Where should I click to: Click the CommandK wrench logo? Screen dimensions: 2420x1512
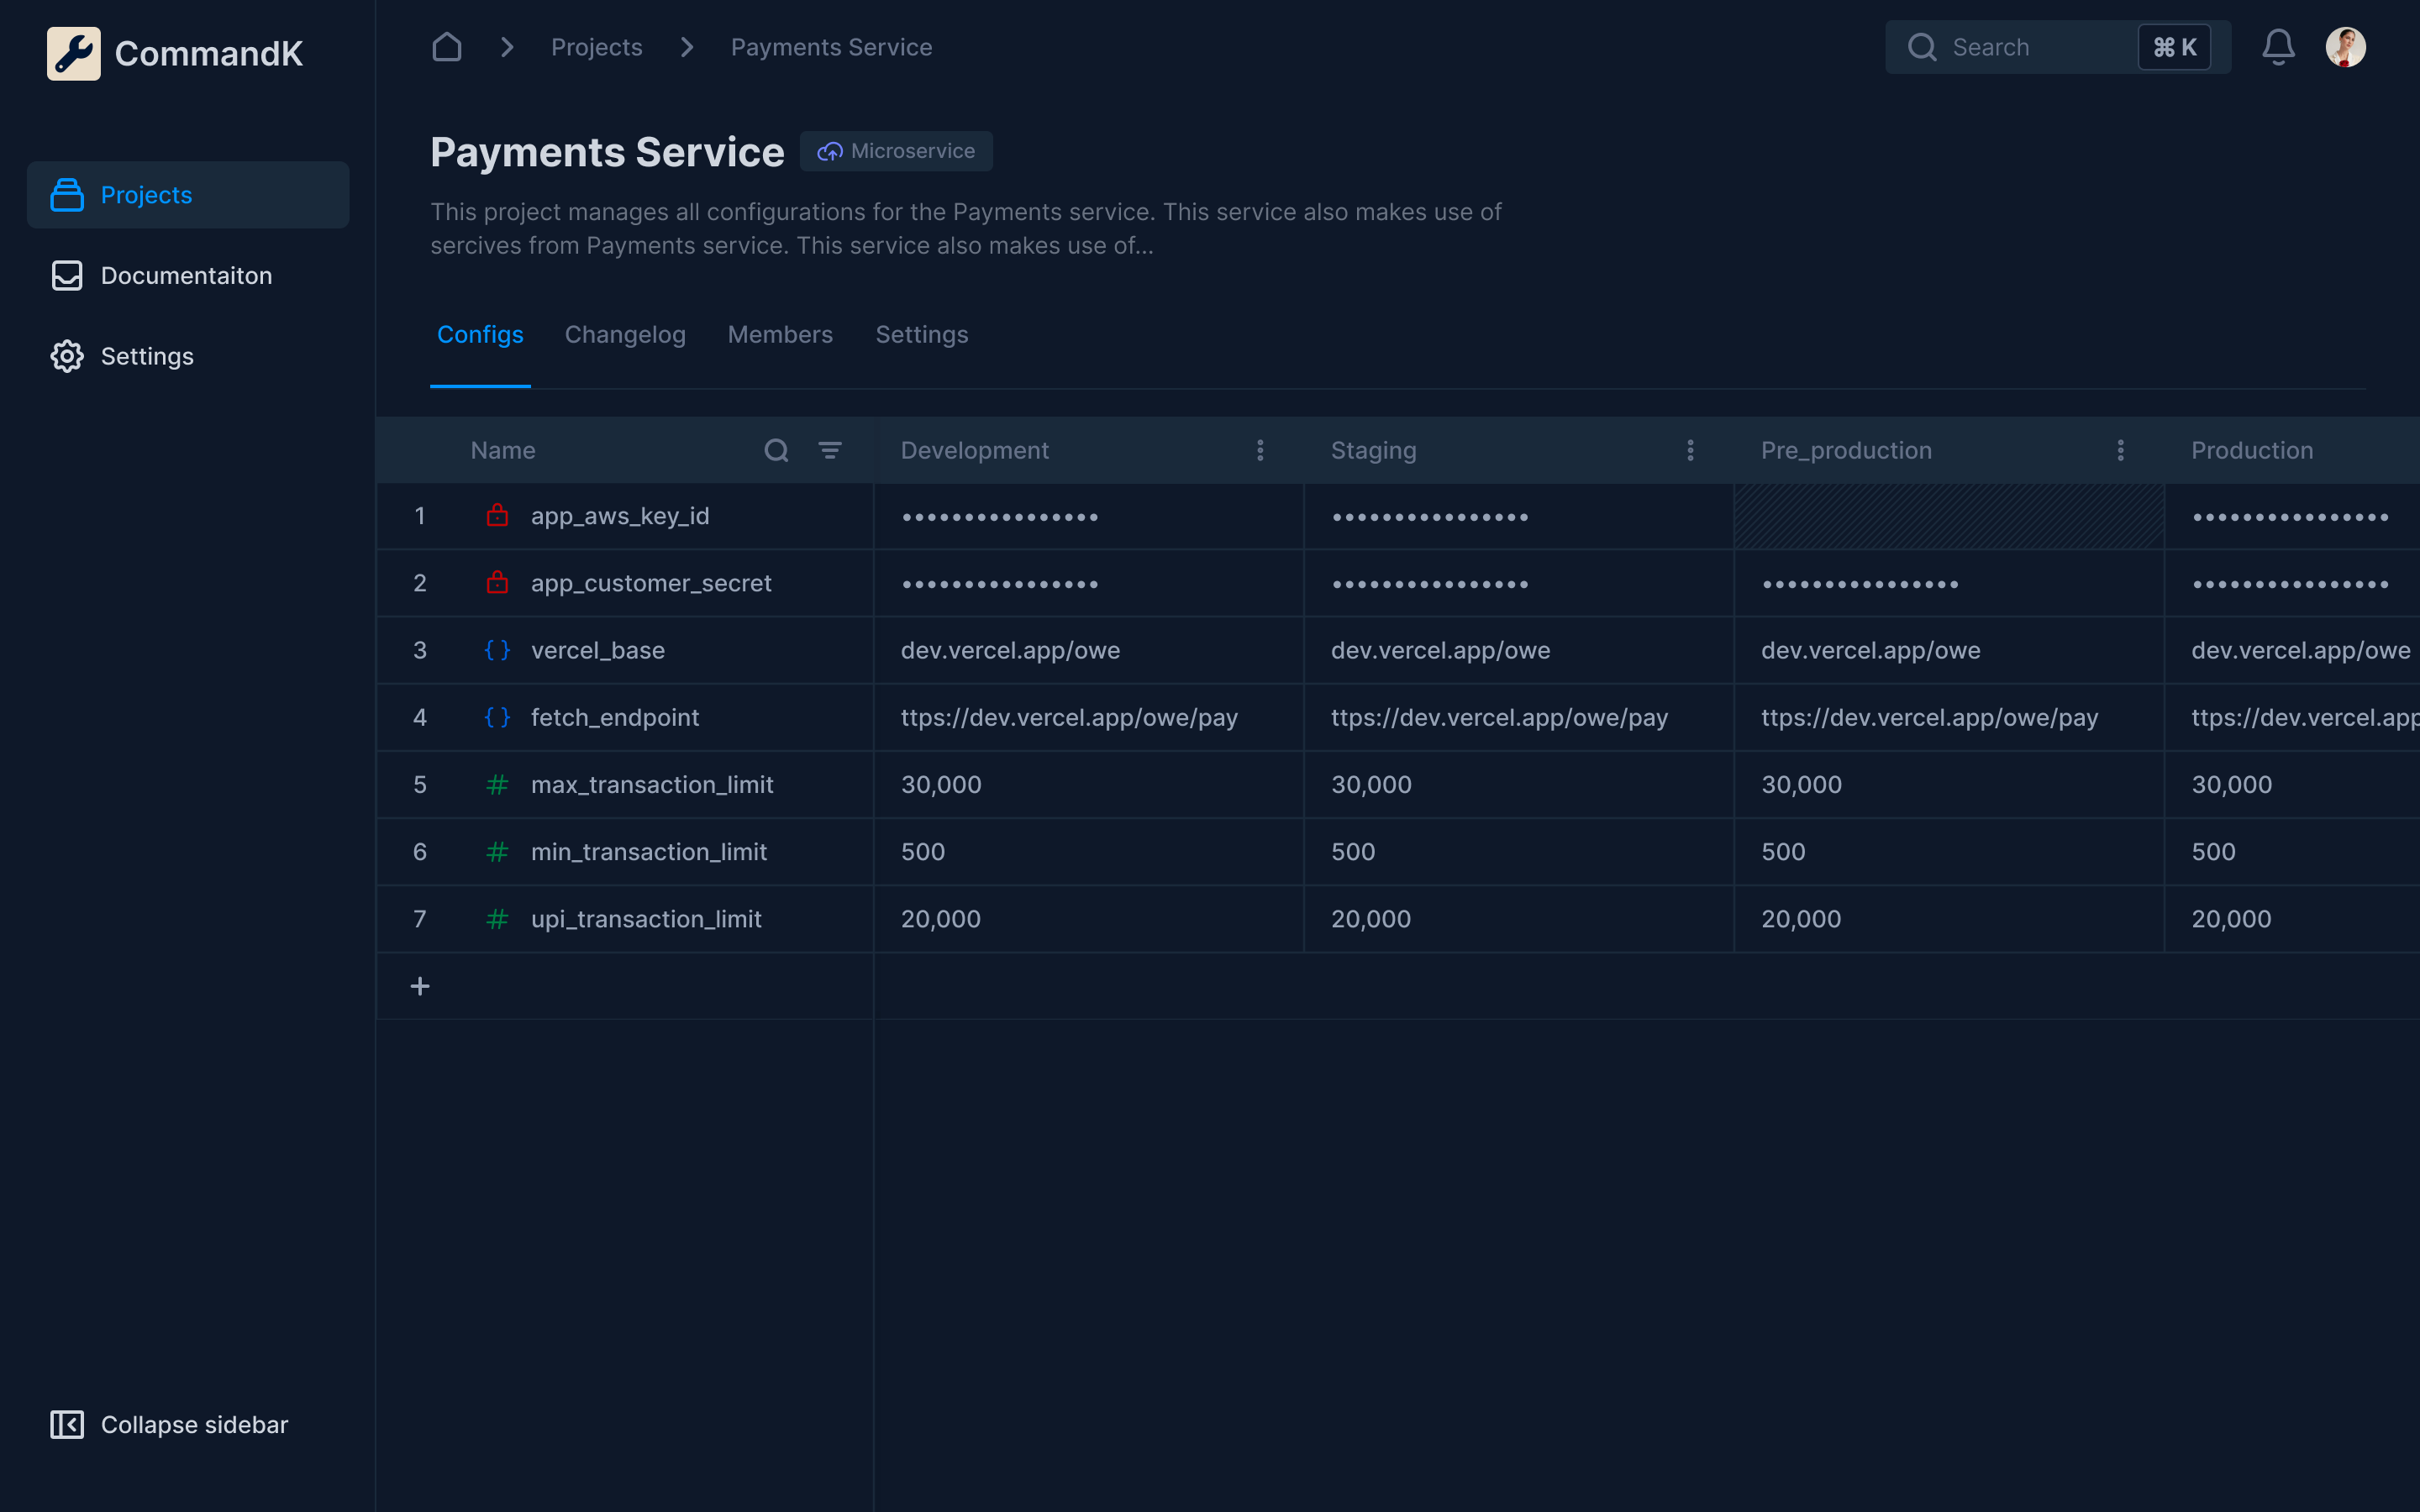[73, 53]
